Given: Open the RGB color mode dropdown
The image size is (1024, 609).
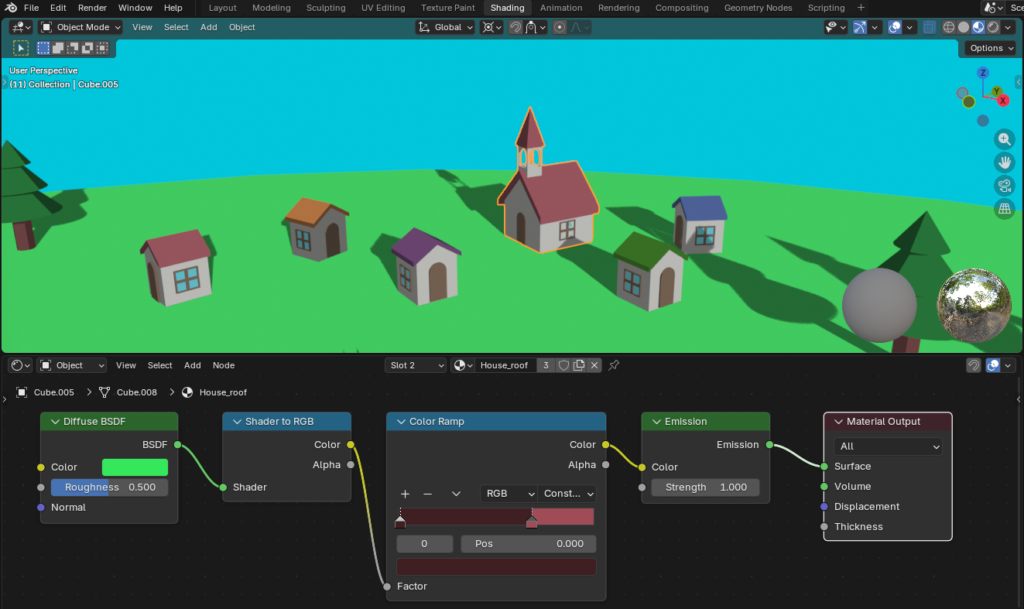Looking at the screenshot, I should click(509, 494).
